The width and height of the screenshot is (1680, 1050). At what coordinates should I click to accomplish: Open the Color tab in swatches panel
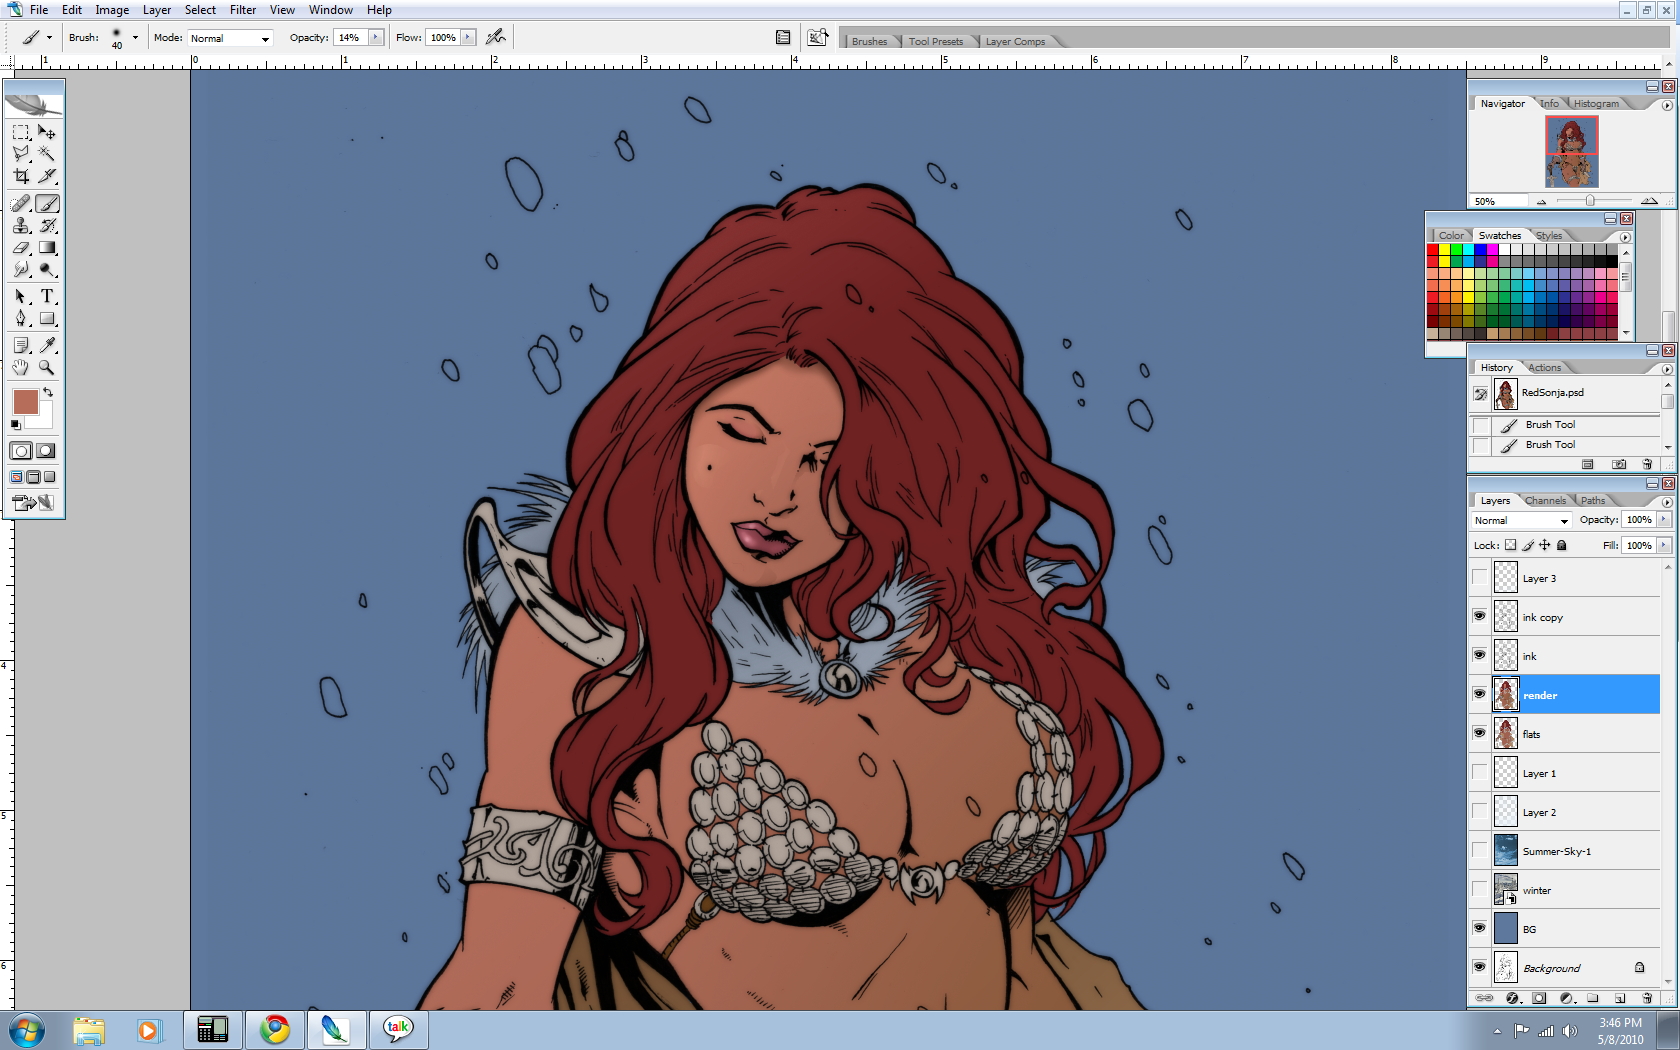point(1451,235)
